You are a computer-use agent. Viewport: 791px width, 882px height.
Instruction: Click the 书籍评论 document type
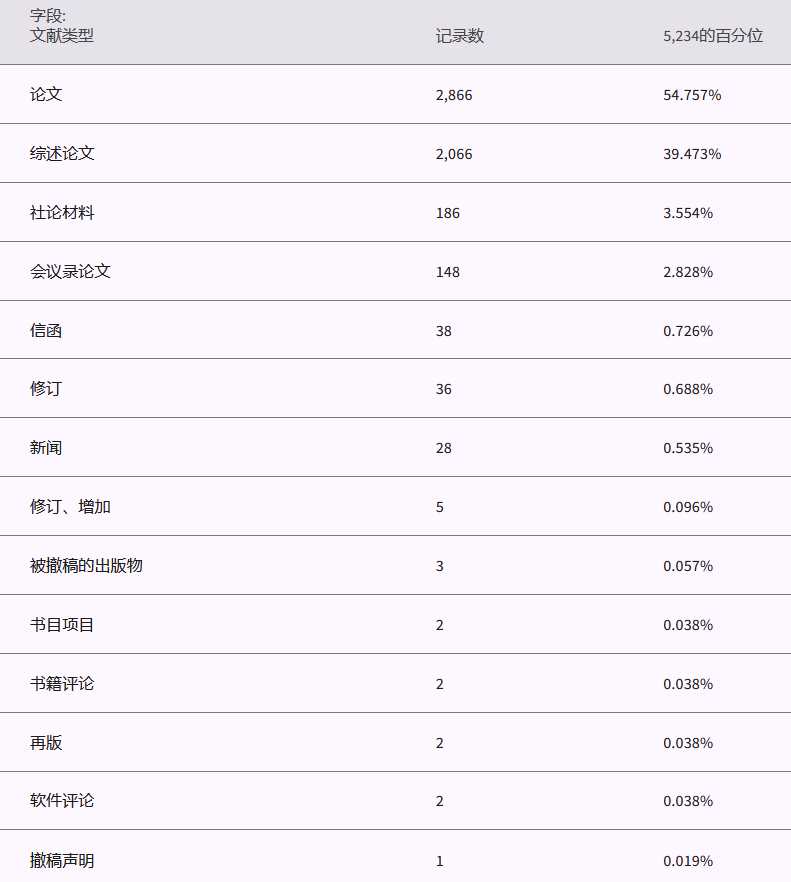coord(62,684)
